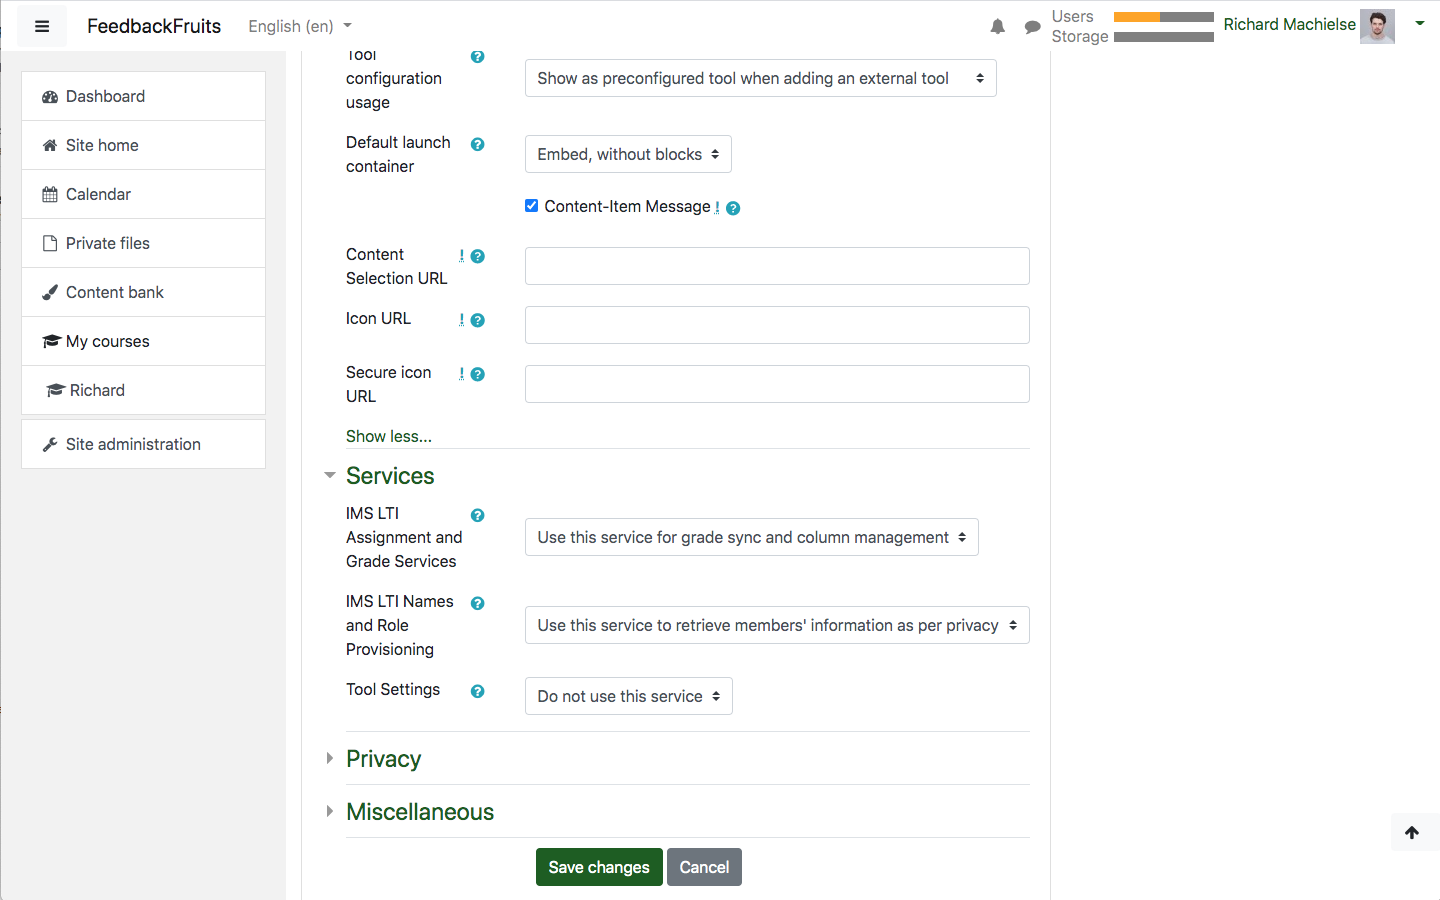Open help for Content-Item Message
Viewport: 1440px width, 900px height.
pos(733,208)
